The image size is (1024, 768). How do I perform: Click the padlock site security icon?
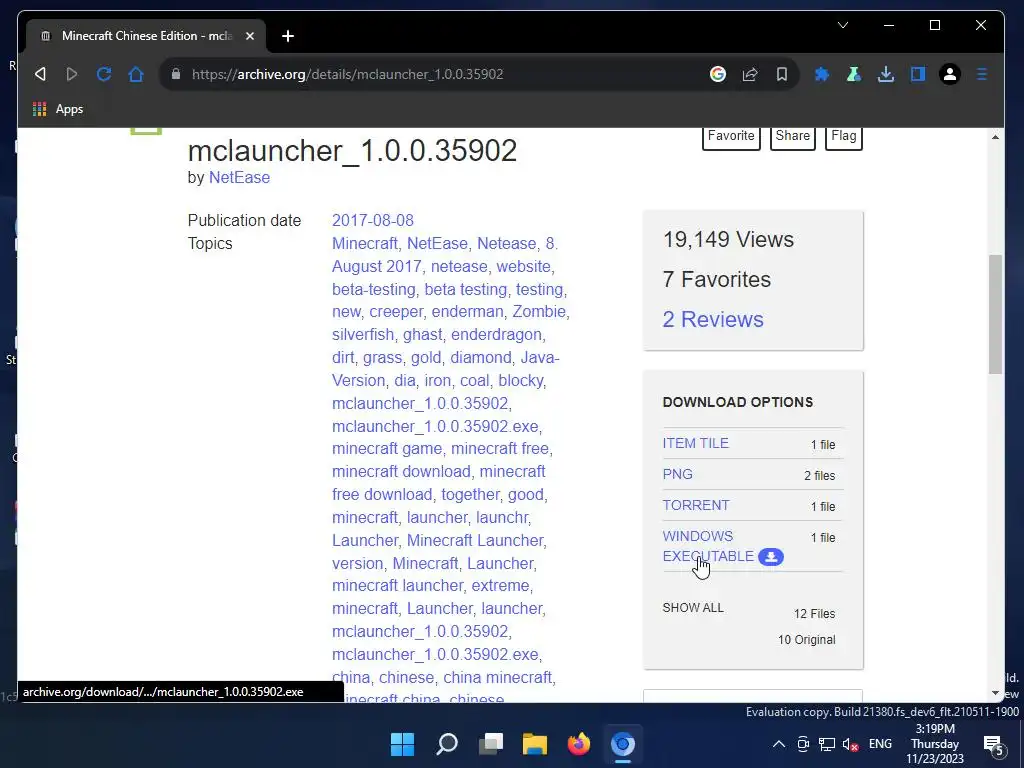(x=176, y=74)
